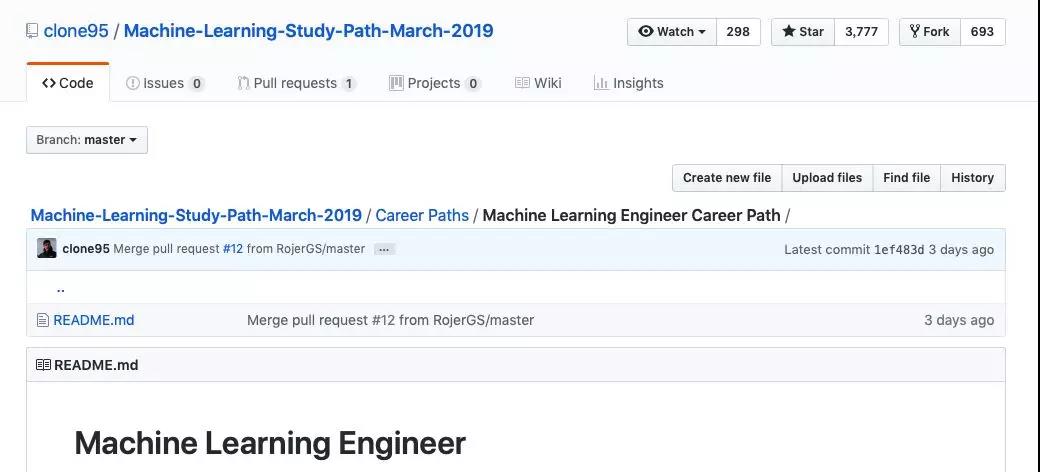Click the clone95 avatar thumbnail in the commit bar
Viewport: 1040px width, 472px height.
(46, 249)
